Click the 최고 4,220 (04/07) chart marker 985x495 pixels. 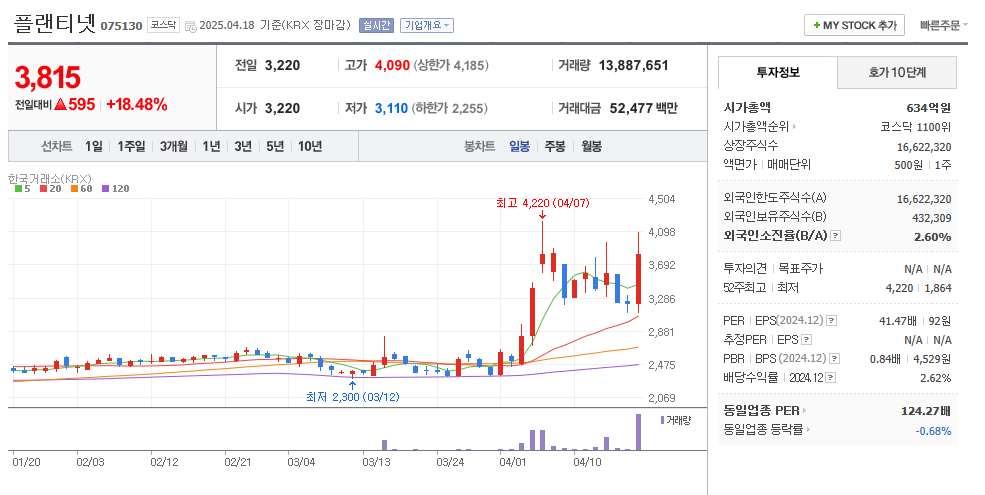pyautogui.click(x=543, y=203)
